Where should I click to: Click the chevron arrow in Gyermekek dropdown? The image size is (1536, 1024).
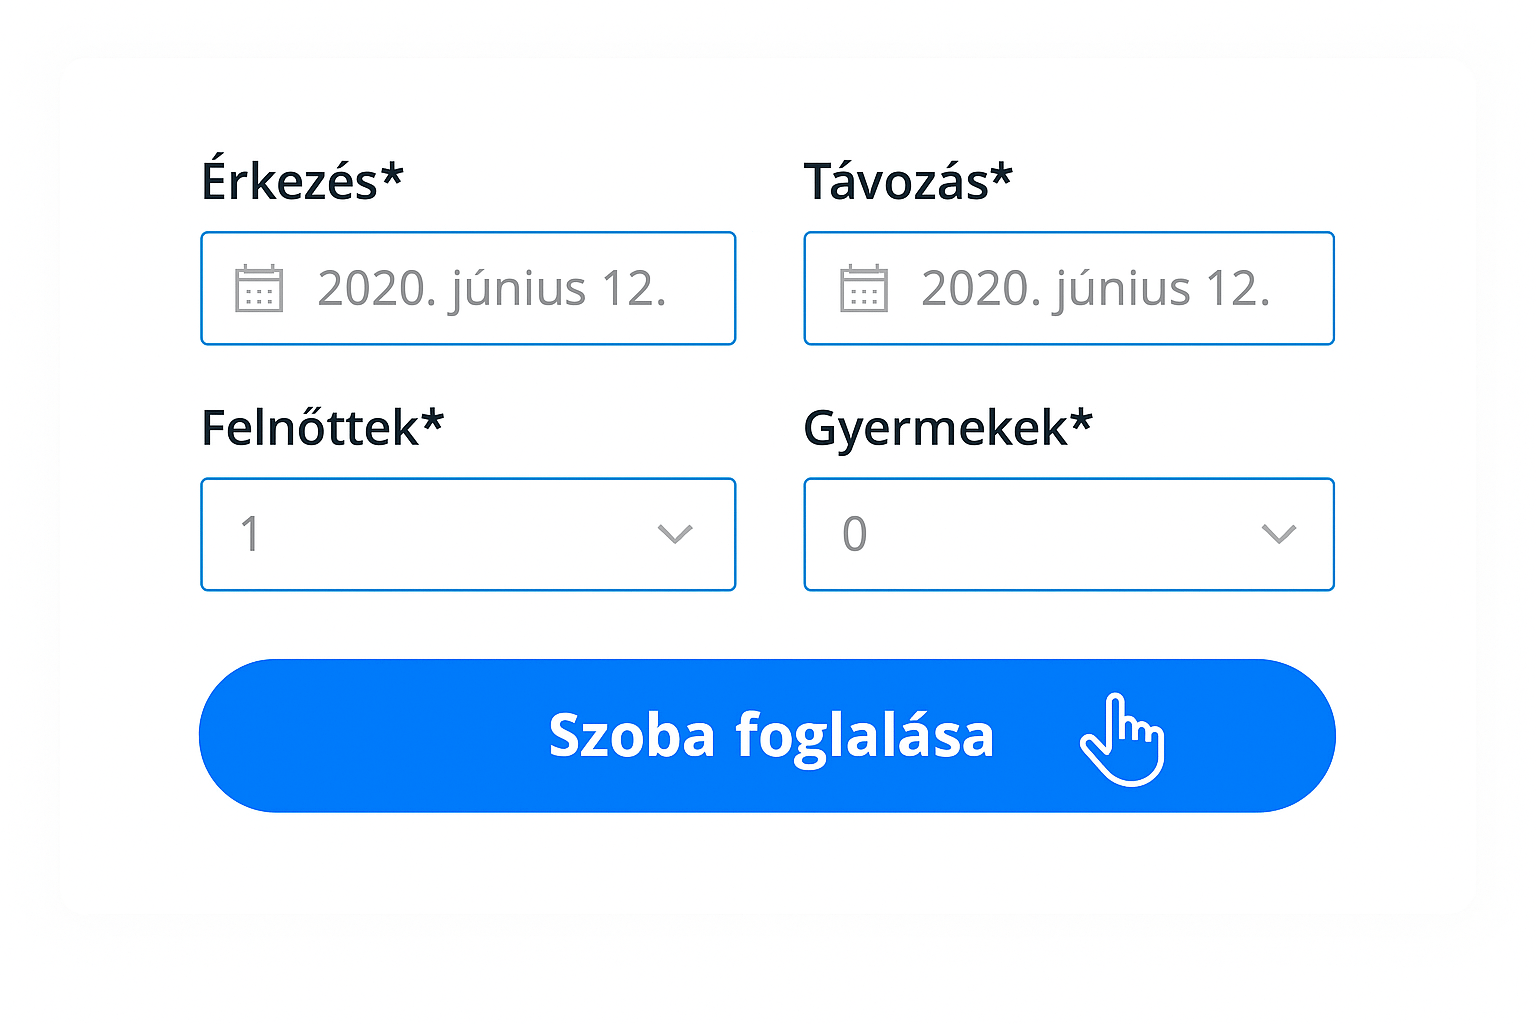click(x=1279, y=534)
